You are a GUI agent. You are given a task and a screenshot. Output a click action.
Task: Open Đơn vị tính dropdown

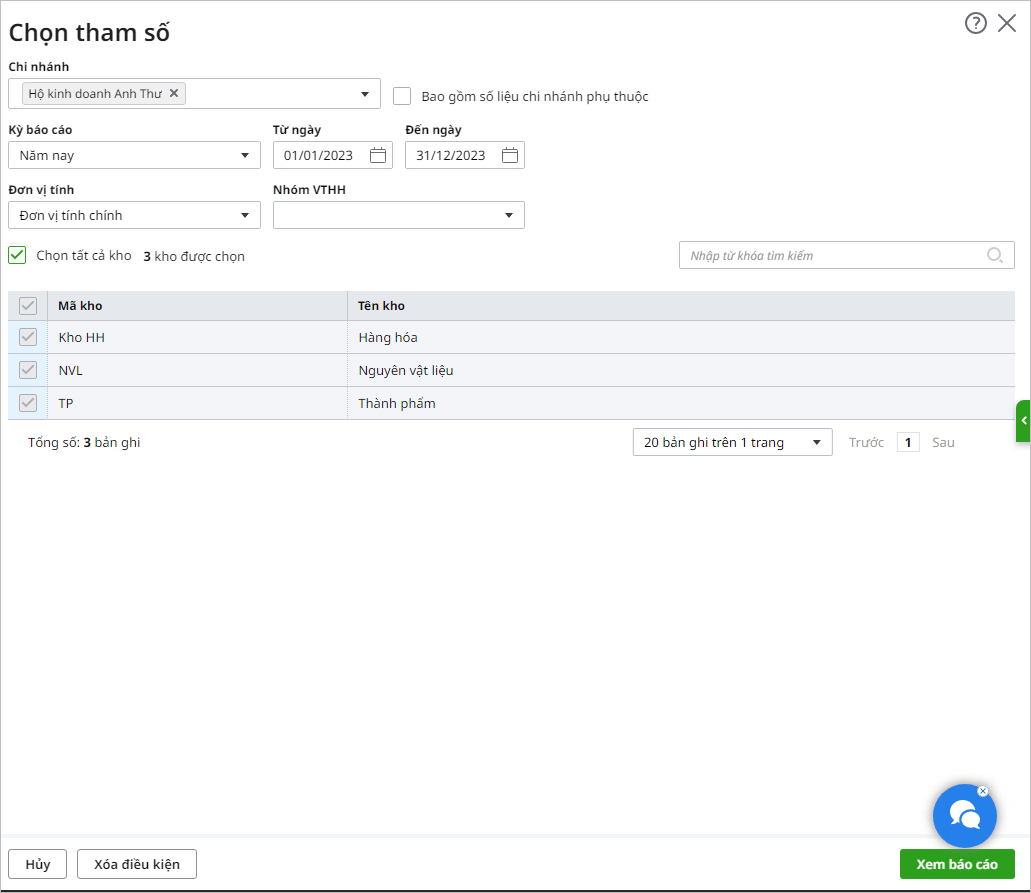point(245,215)
